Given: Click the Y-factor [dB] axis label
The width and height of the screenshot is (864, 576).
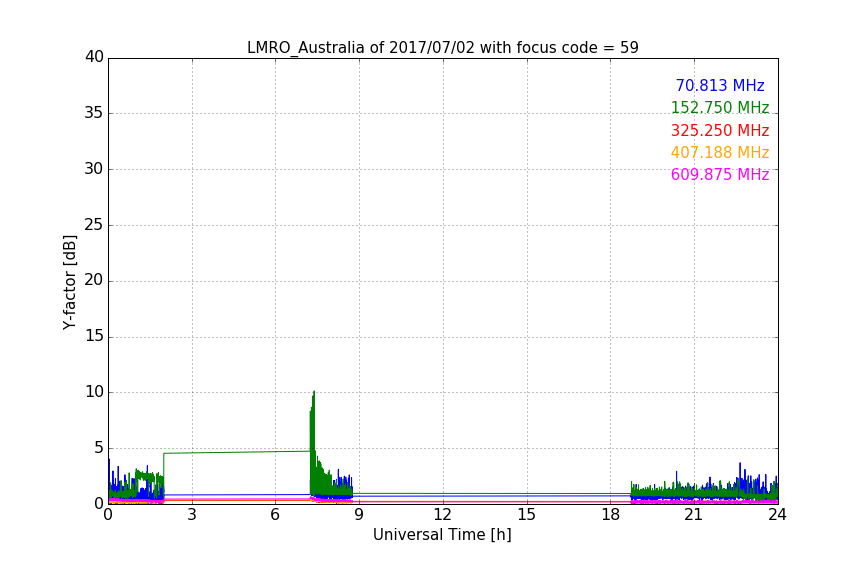Looking at the screenshot, I should click(x=70, y=283).
